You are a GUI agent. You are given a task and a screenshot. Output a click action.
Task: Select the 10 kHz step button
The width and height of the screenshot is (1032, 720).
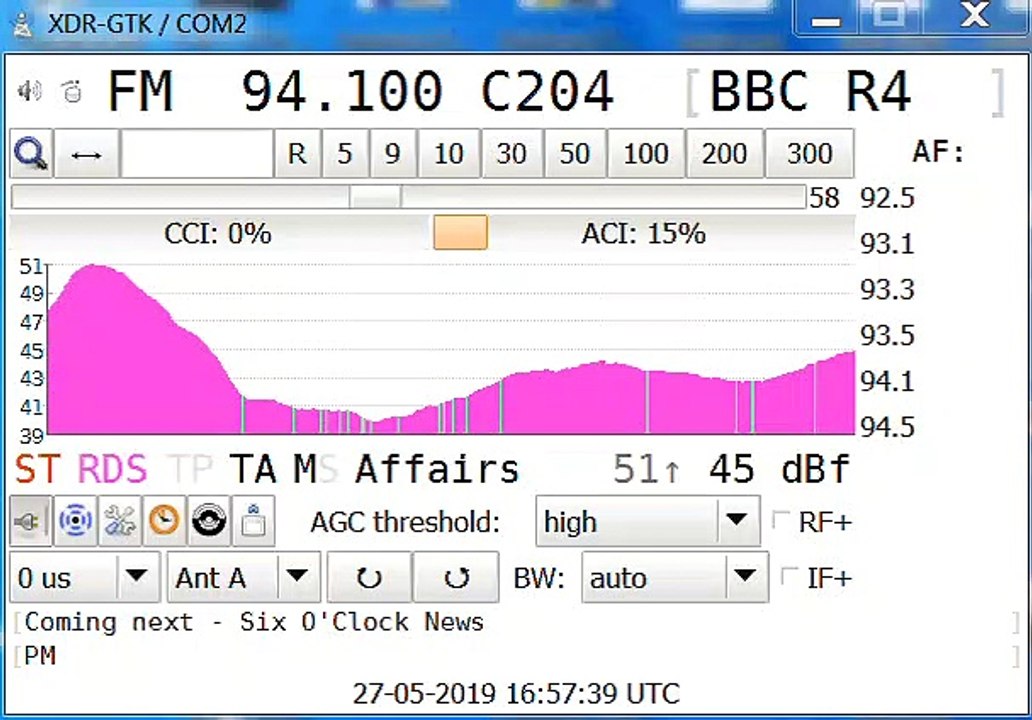click(449, 154)
